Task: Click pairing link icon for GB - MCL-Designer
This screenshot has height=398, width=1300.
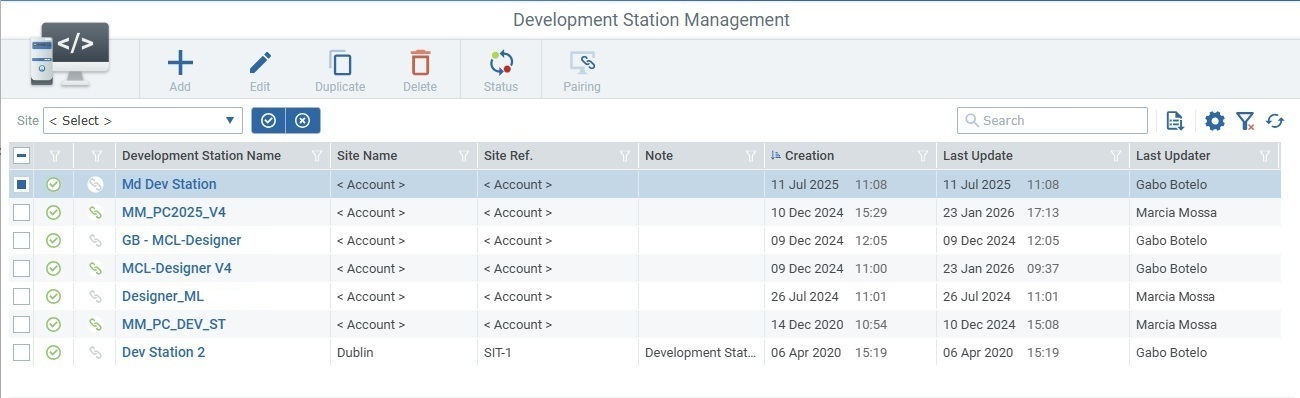Action: click(95, 240)
